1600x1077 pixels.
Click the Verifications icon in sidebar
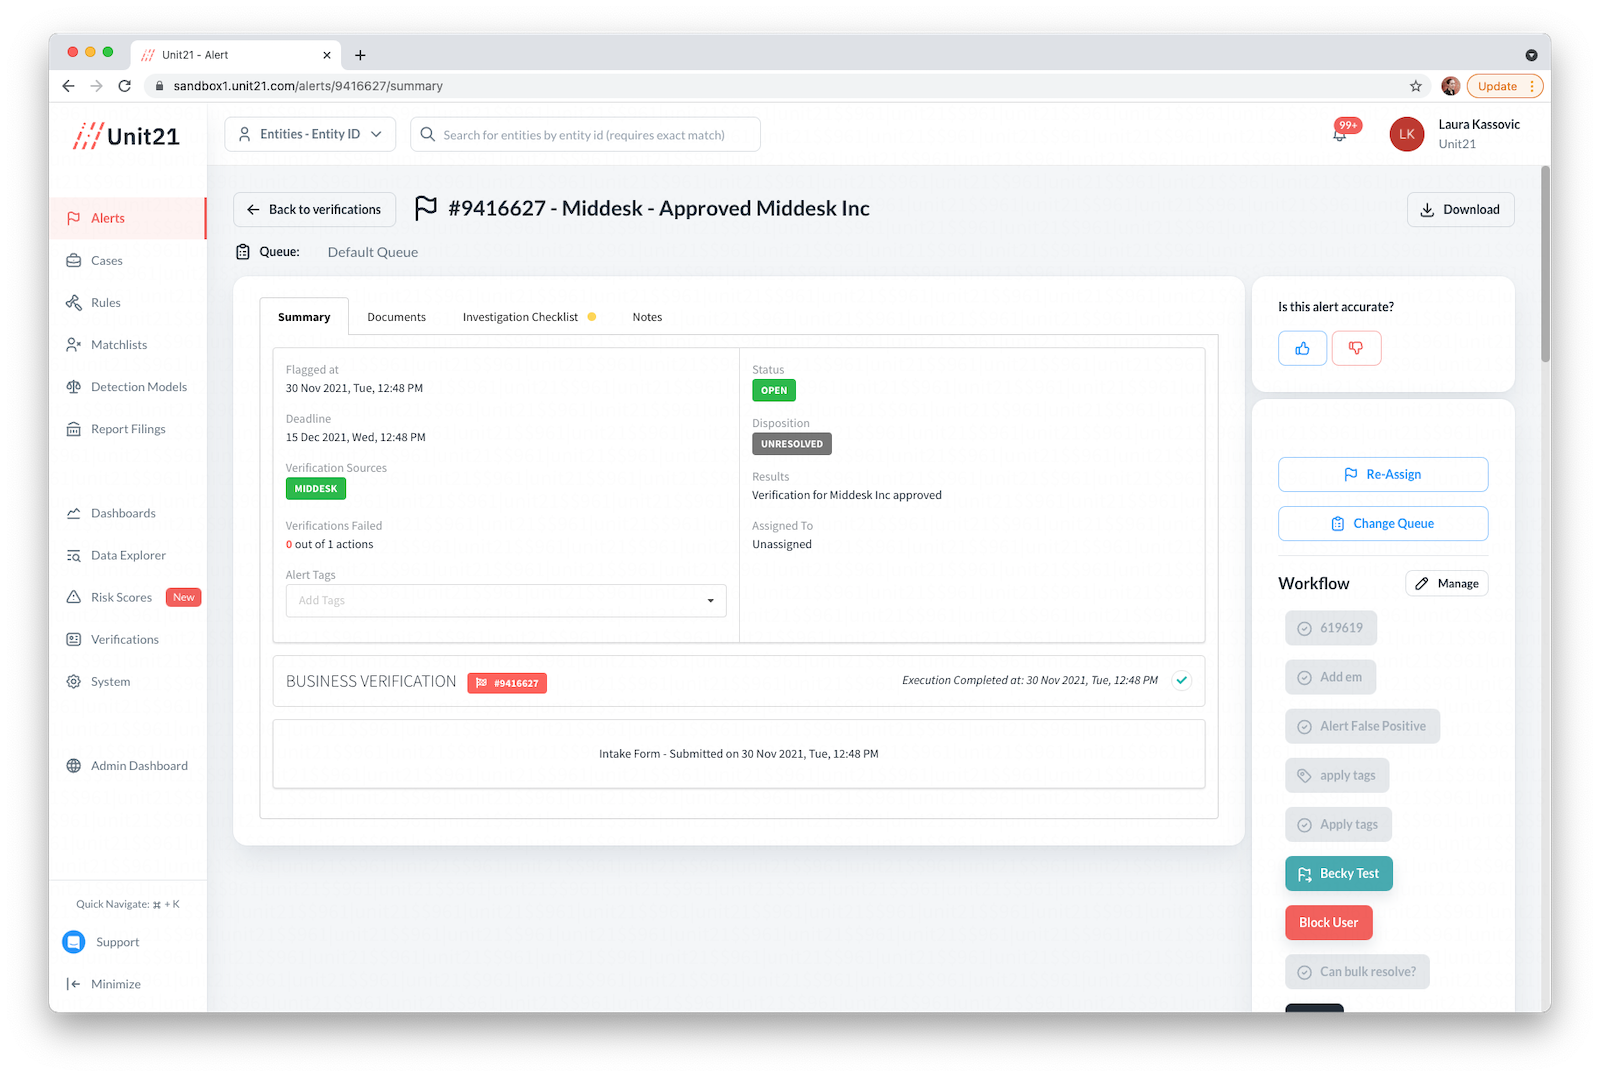[73, 639]
